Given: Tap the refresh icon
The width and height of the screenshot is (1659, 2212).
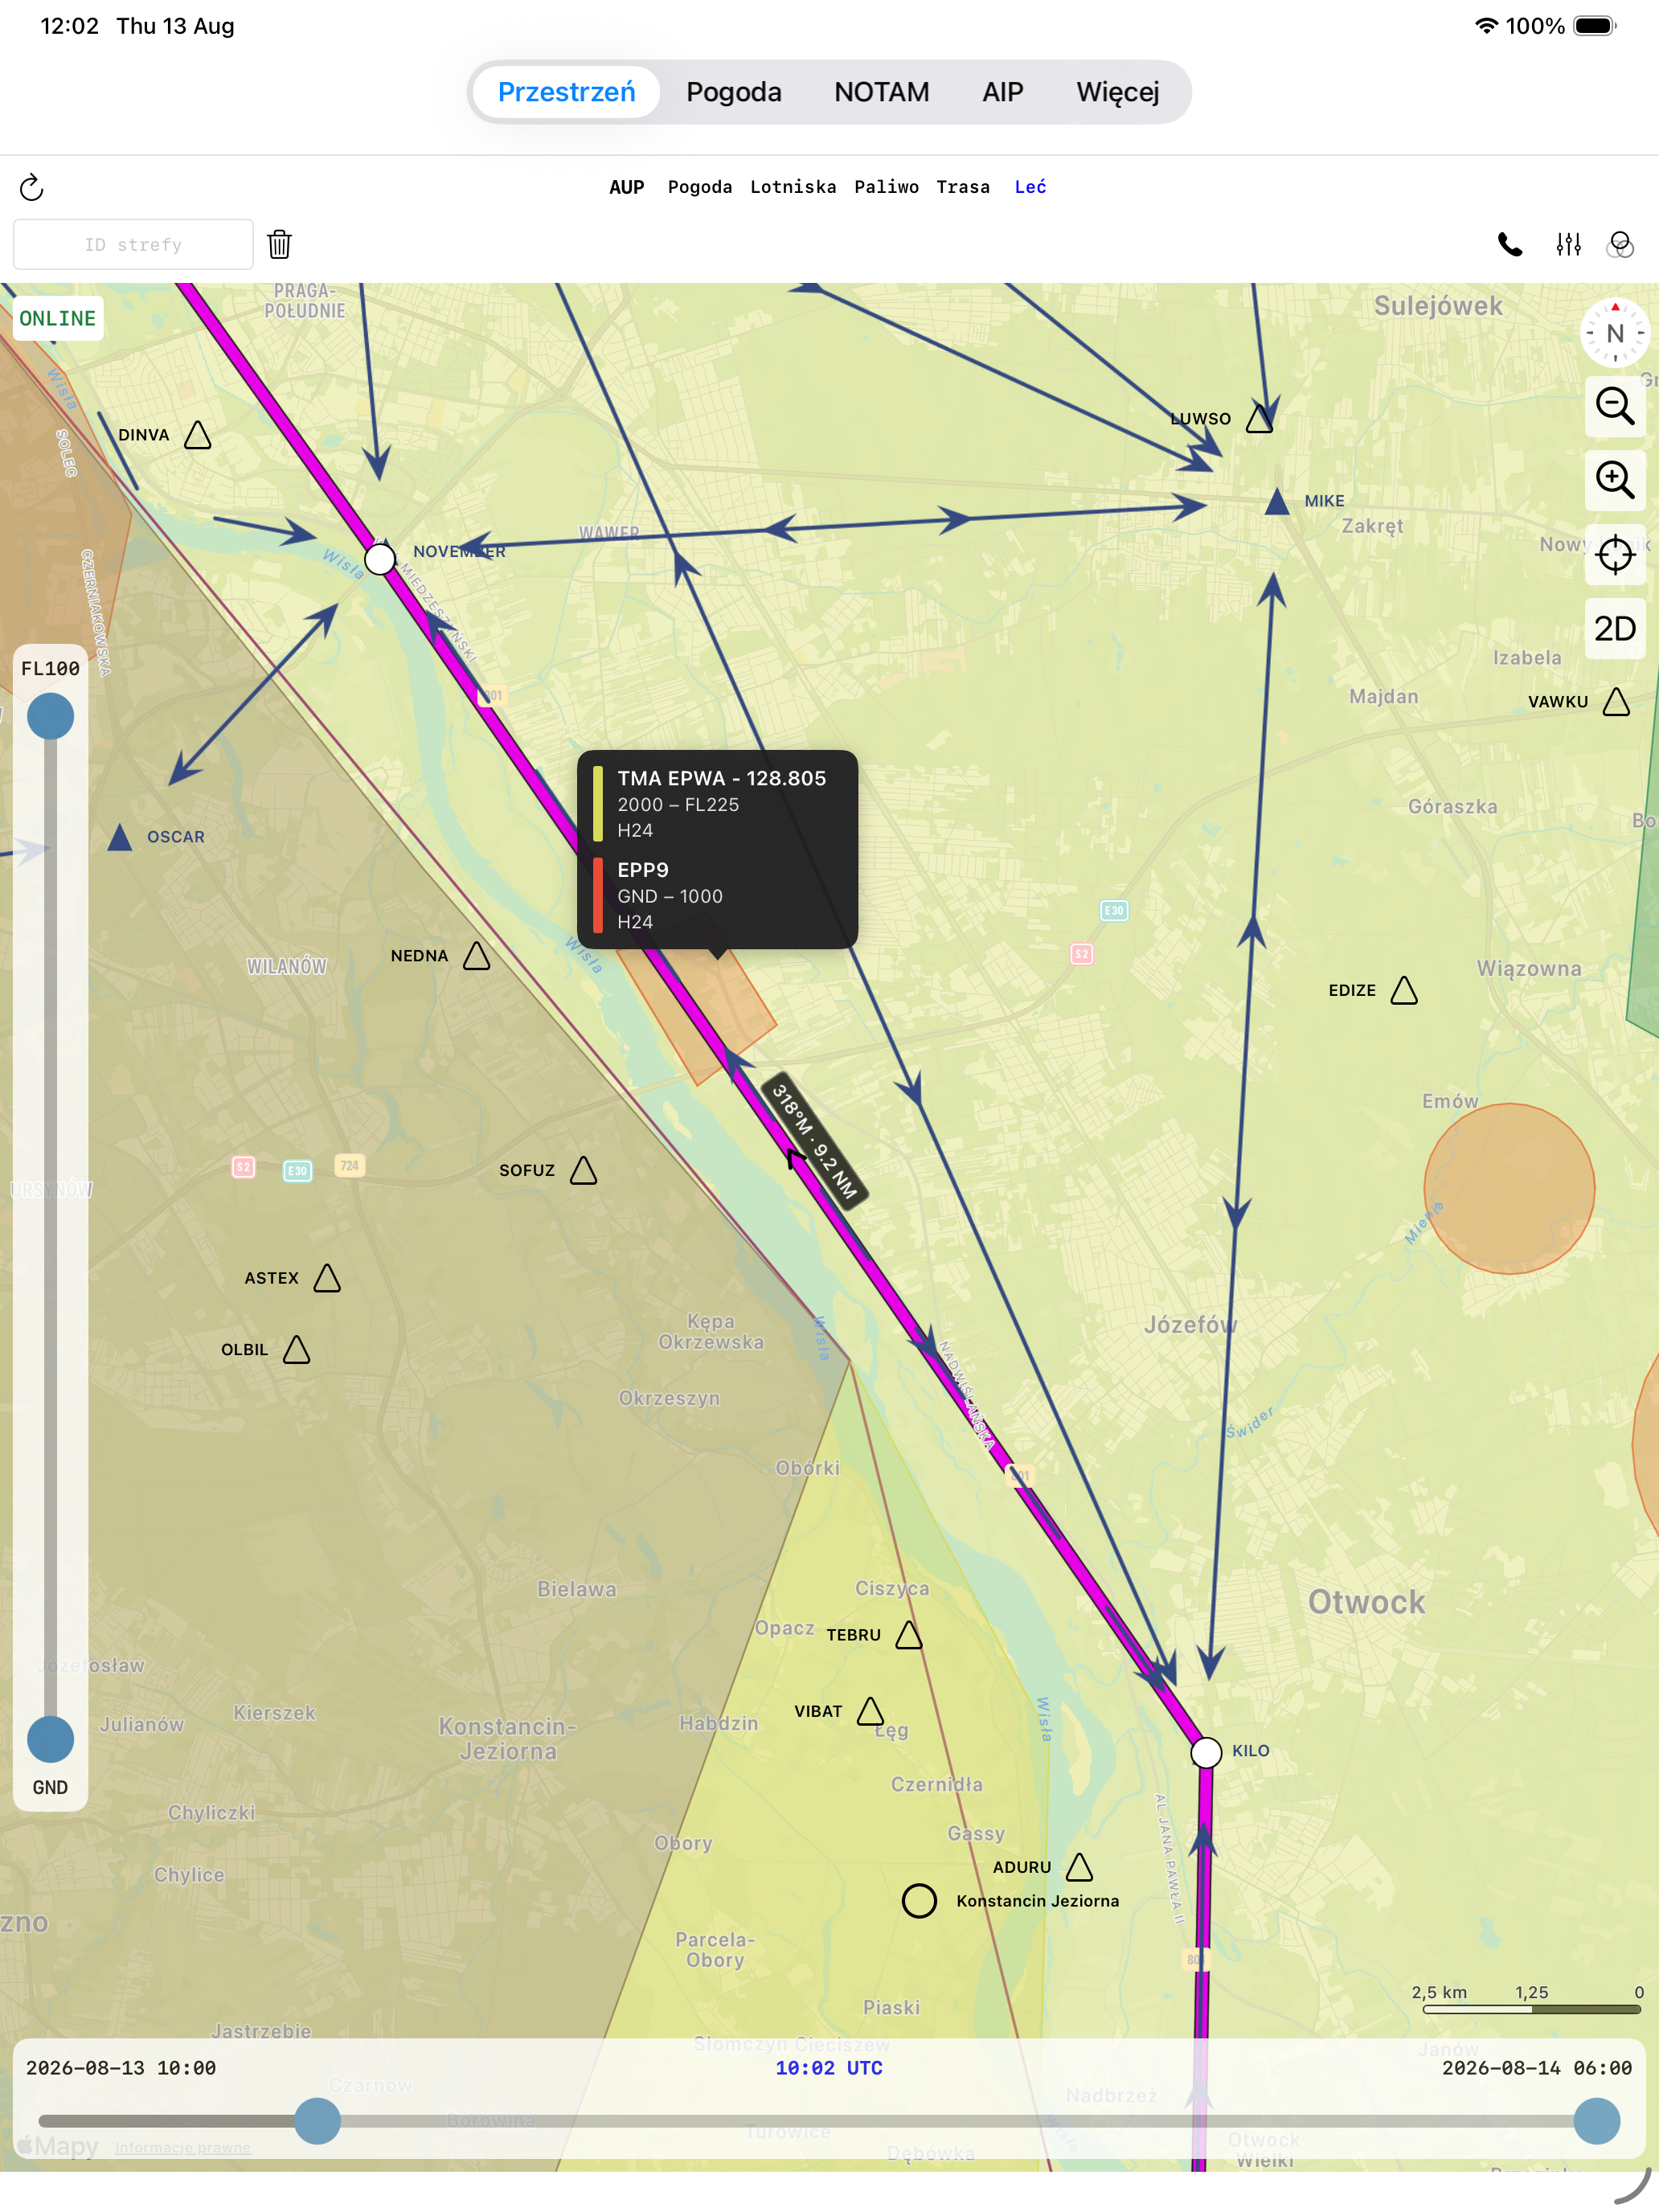Looking at the screenshot, I should (x=32, y=187).
